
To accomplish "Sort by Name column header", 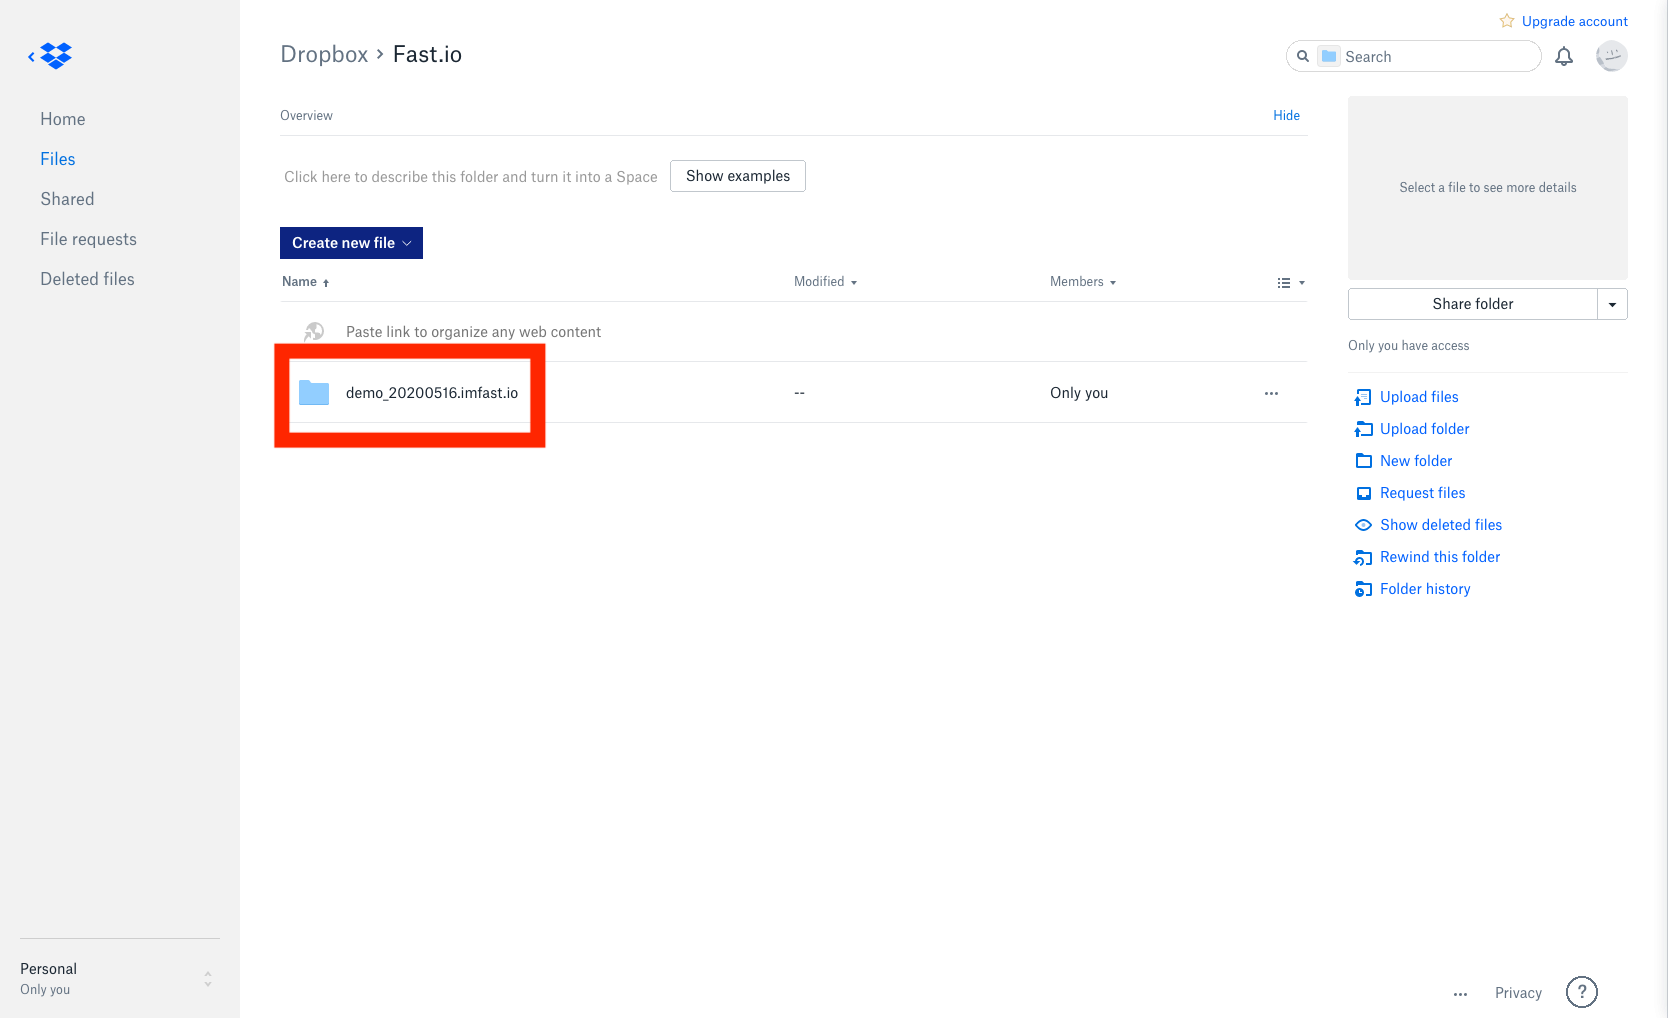I will pos(305,282).
